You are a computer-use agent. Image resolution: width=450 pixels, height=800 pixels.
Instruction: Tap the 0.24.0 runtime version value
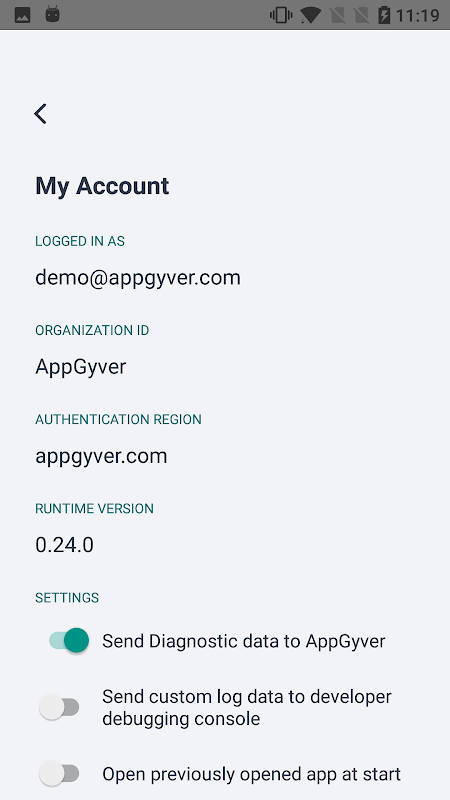click(64, 545)
